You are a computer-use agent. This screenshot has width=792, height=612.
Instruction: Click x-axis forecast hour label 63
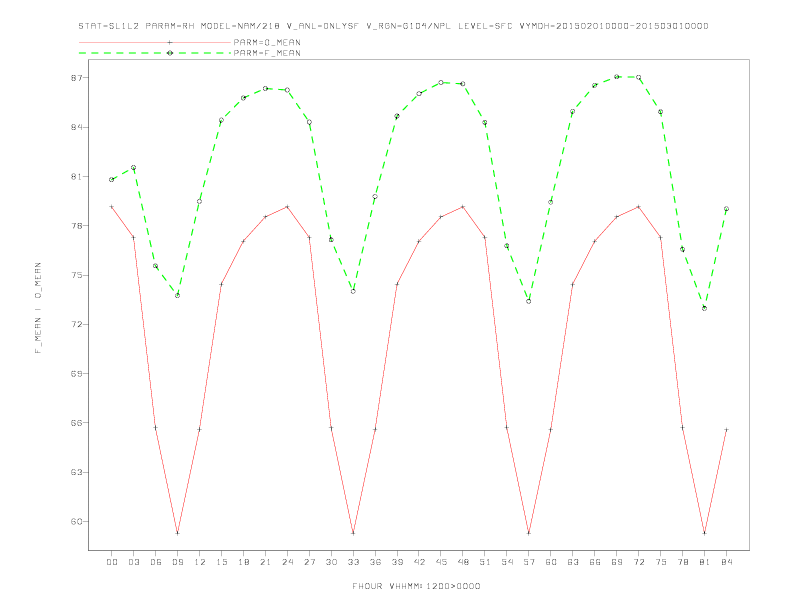[573, 562]
